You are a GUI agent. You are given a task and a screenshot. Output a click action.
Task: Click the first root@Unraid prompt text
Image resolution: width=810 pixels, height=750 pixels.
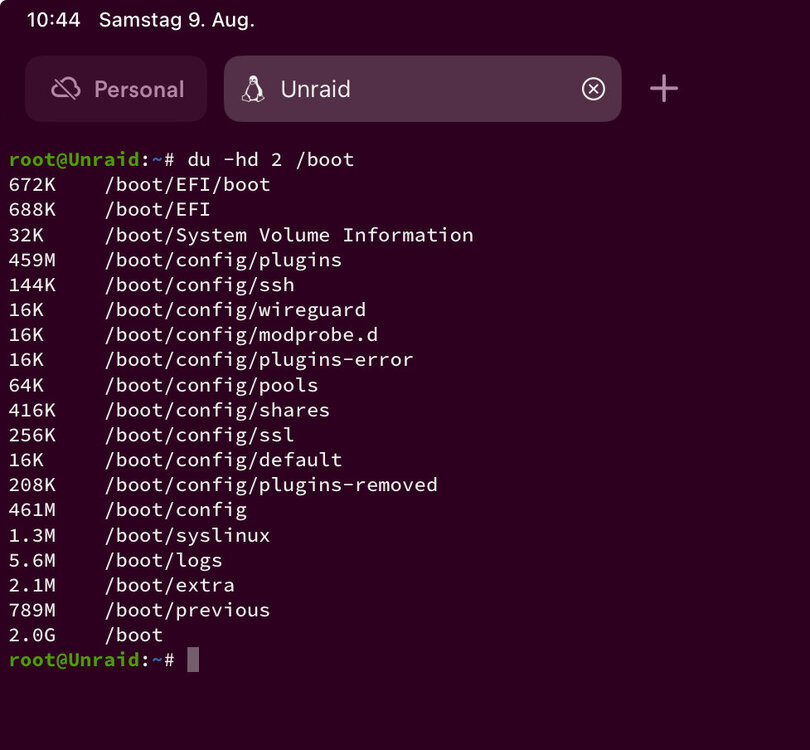[x=74, y=160]
